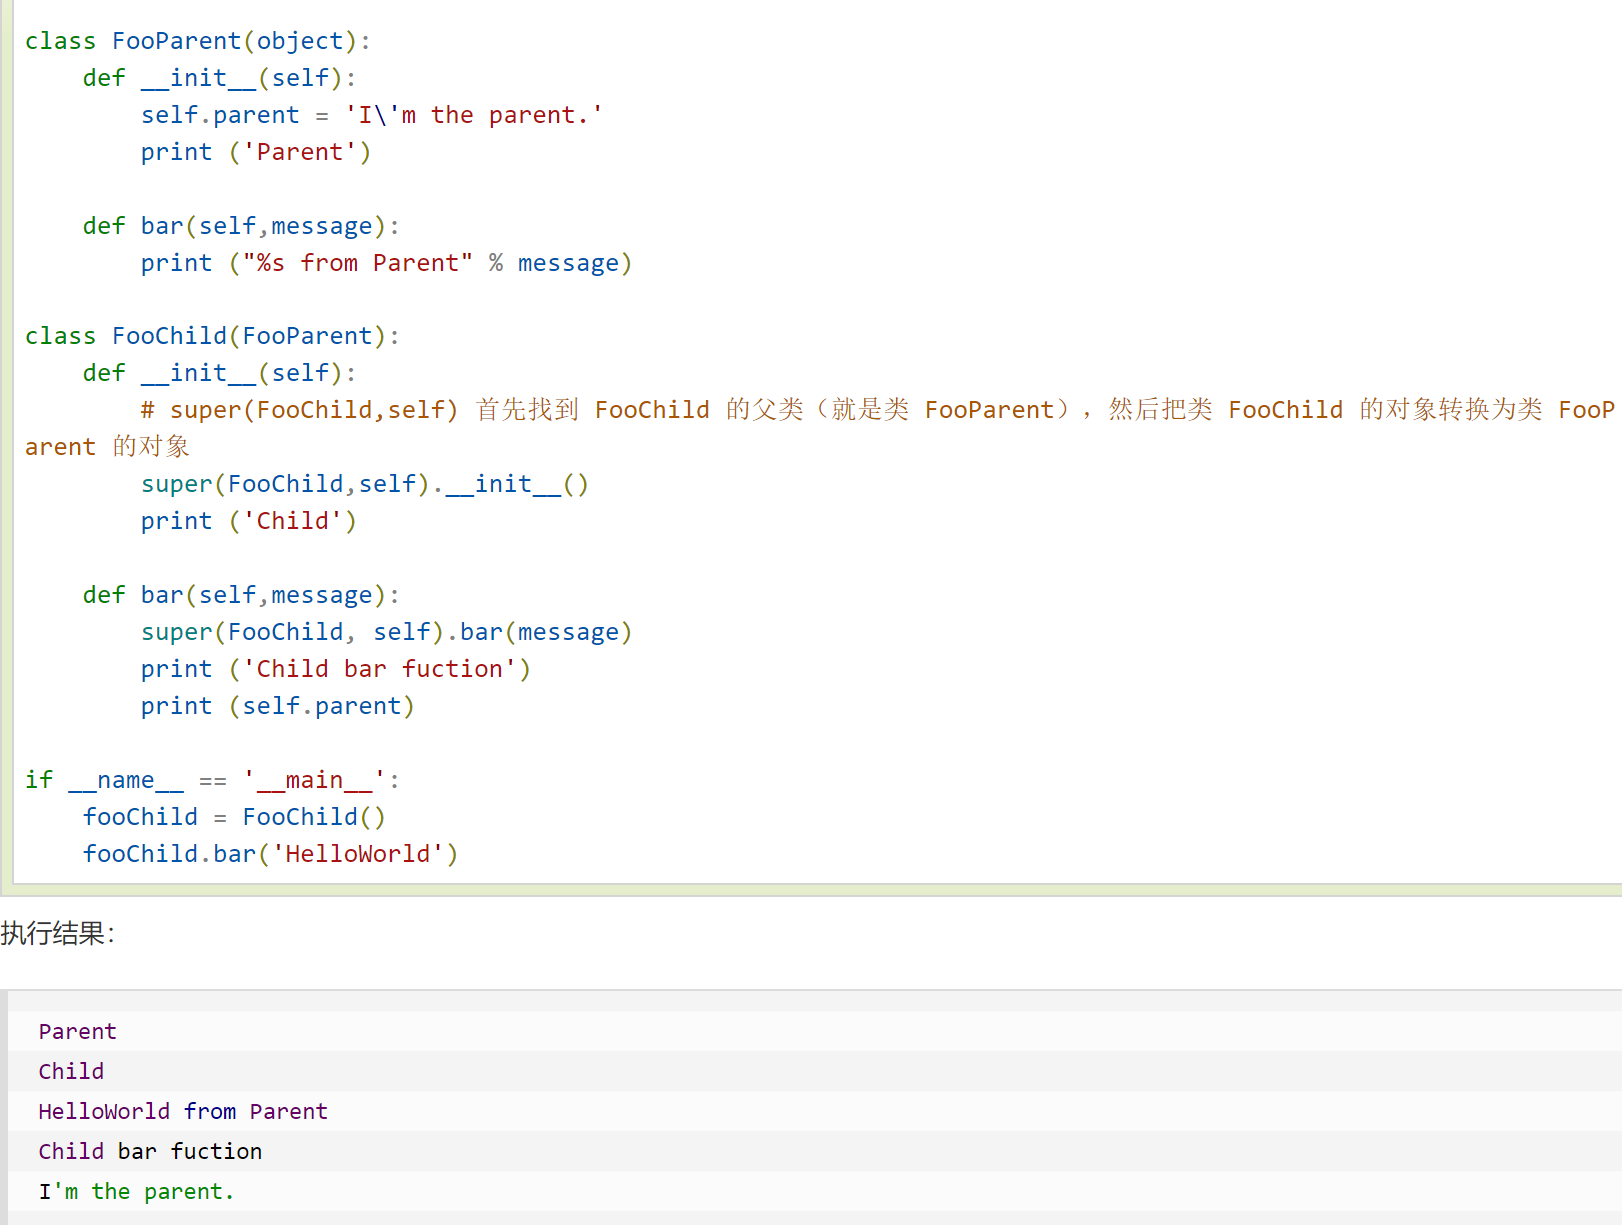Click the wrapped comment text 'arent 的对象'
The image size is (1622, 1225).
(107, 447)
